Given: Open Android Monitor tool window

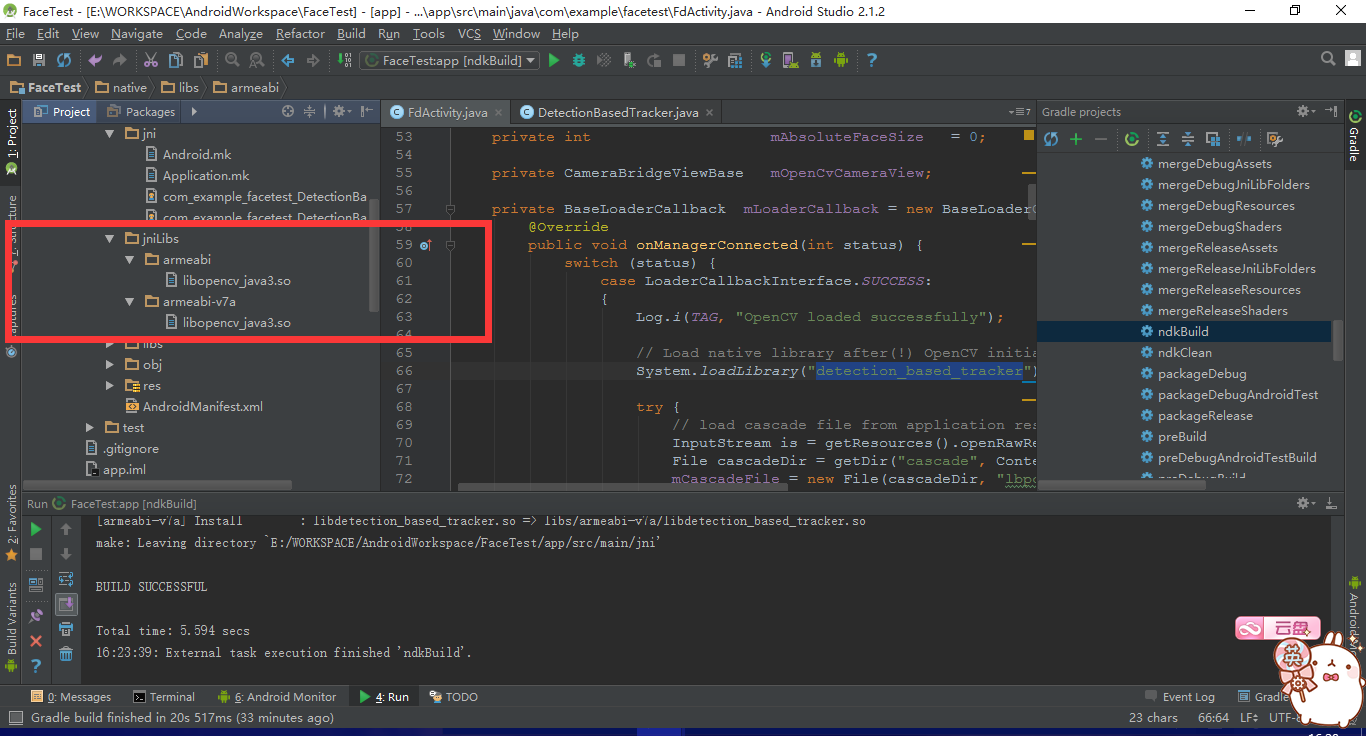Looking at the screenshot, I should (x=278, y=697).
